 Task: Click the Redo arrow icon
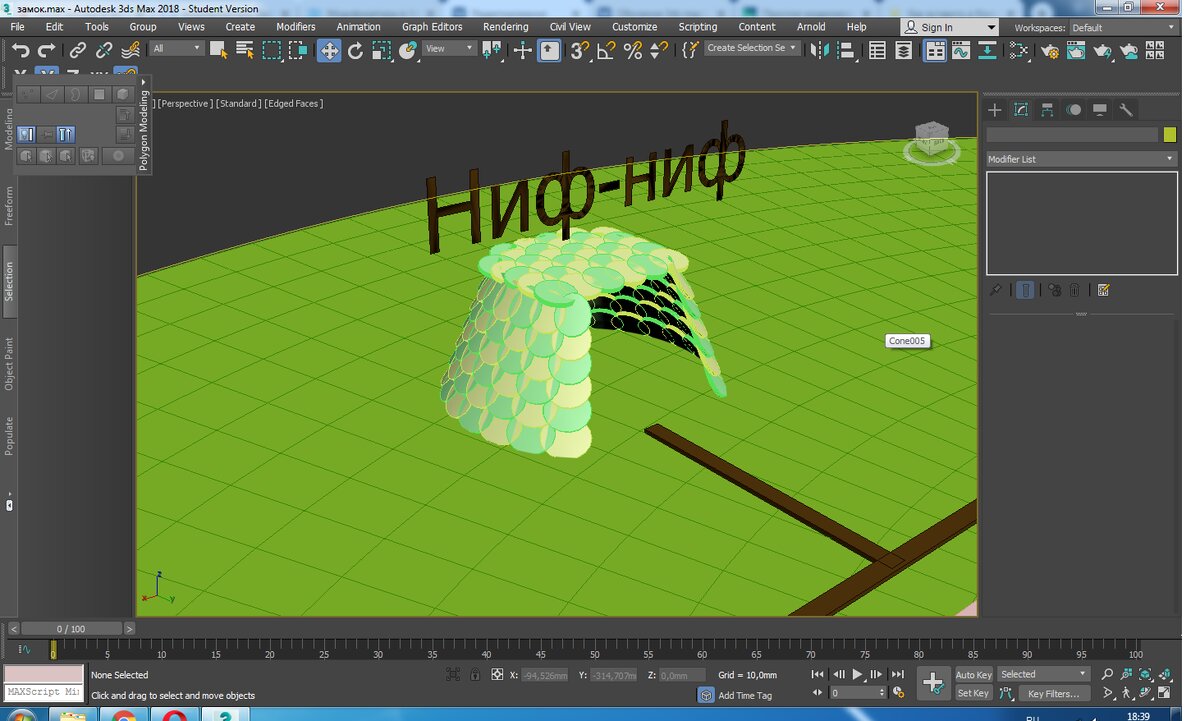pyautogui.click(x=46, y=50)
